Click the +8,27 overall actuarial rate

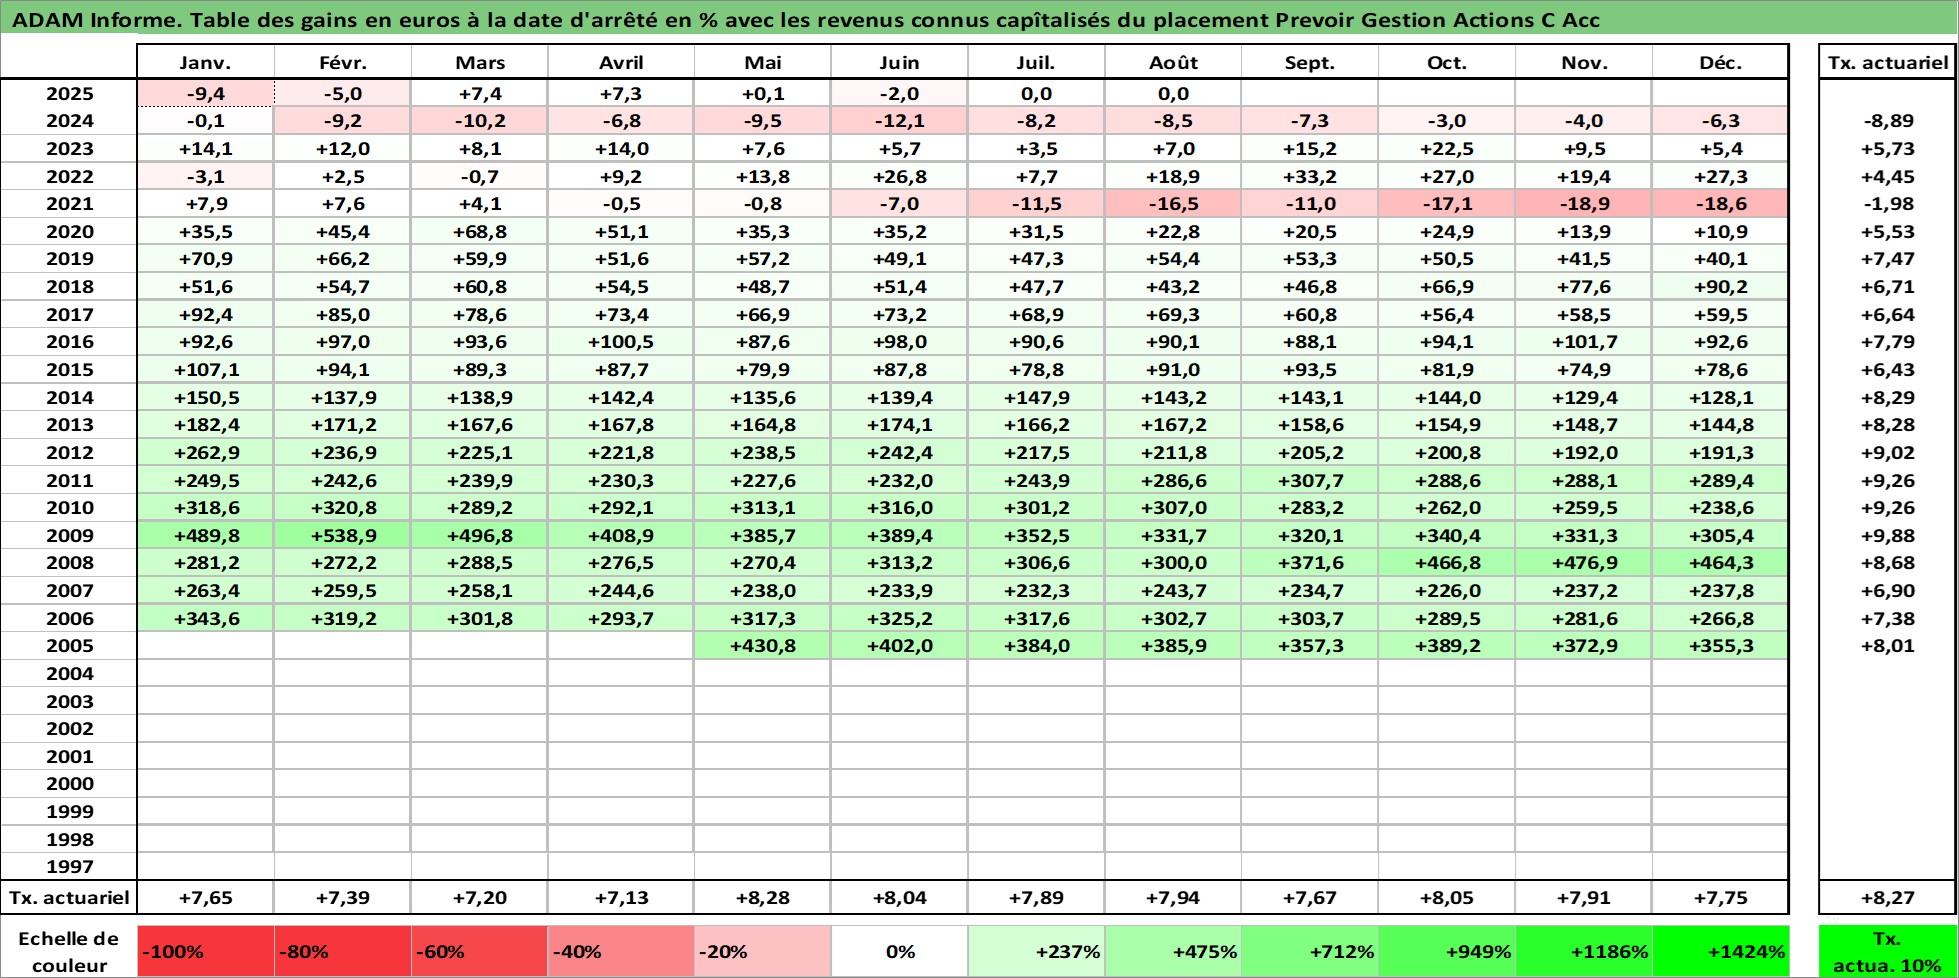1887,898
